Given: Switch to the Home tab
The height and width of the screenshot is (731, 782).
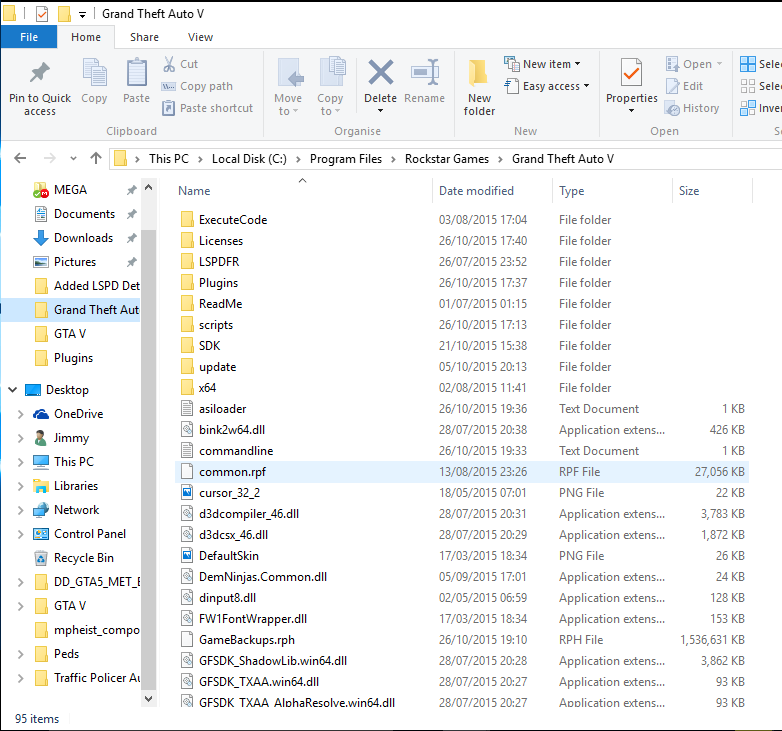Looking at the screenshot, I should [86, 37].
